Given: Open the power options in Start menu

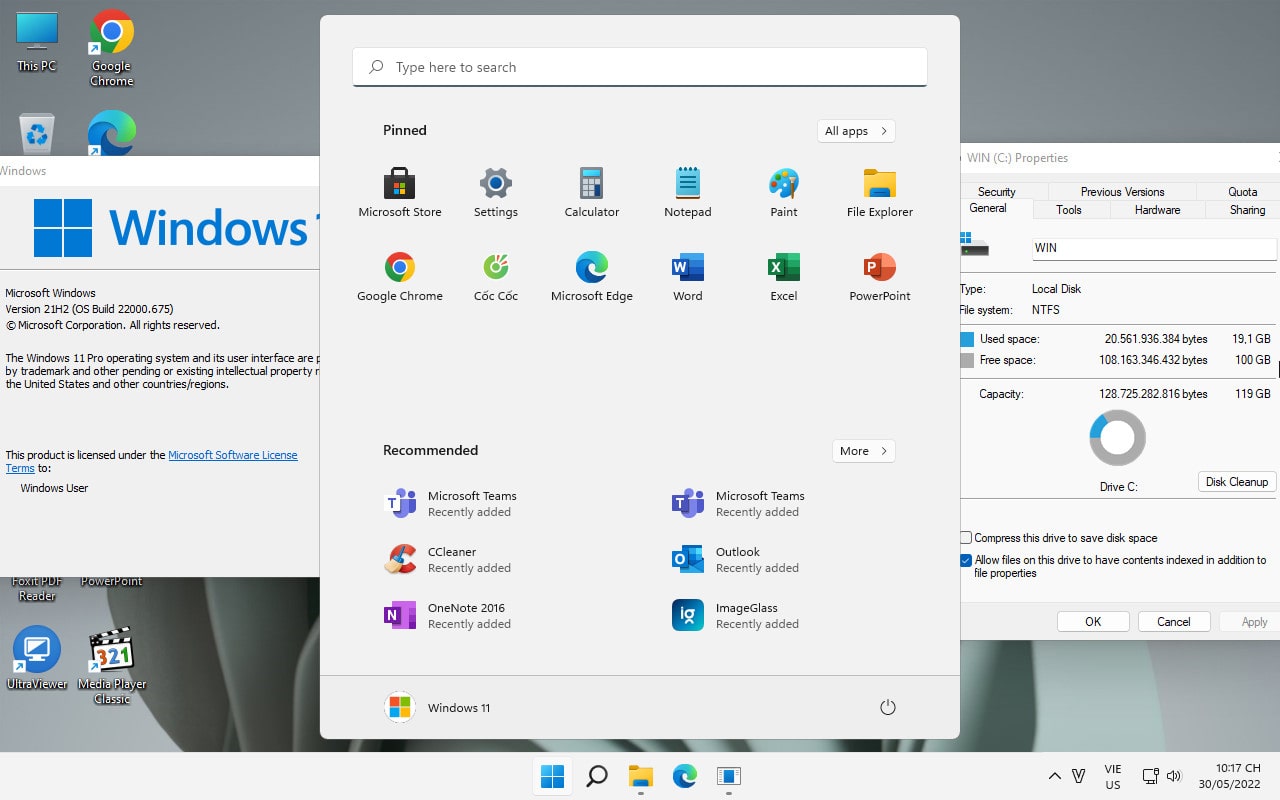Looking at the screenshot, I should click(x=887, y=707).
